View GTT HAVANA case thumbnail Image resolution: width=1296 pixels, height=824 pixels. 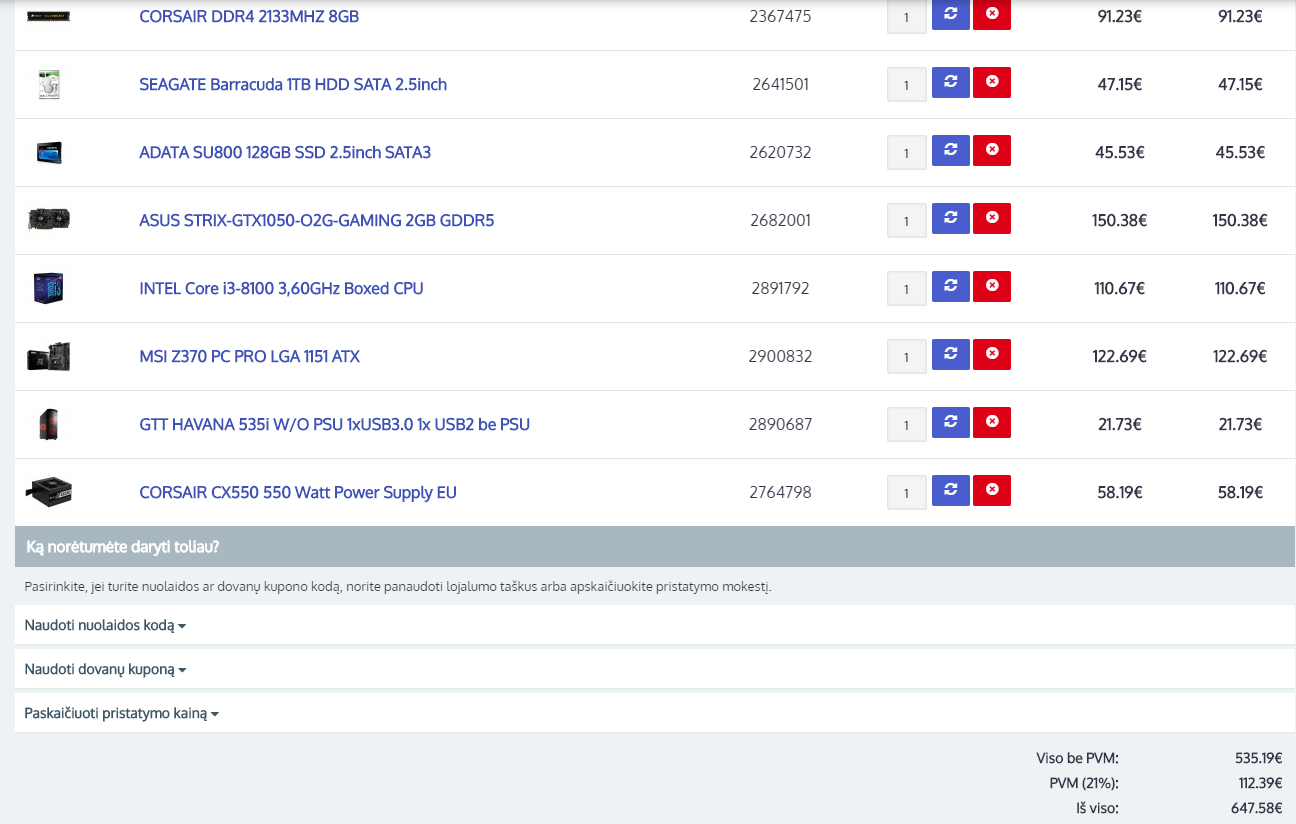point(49,424)
